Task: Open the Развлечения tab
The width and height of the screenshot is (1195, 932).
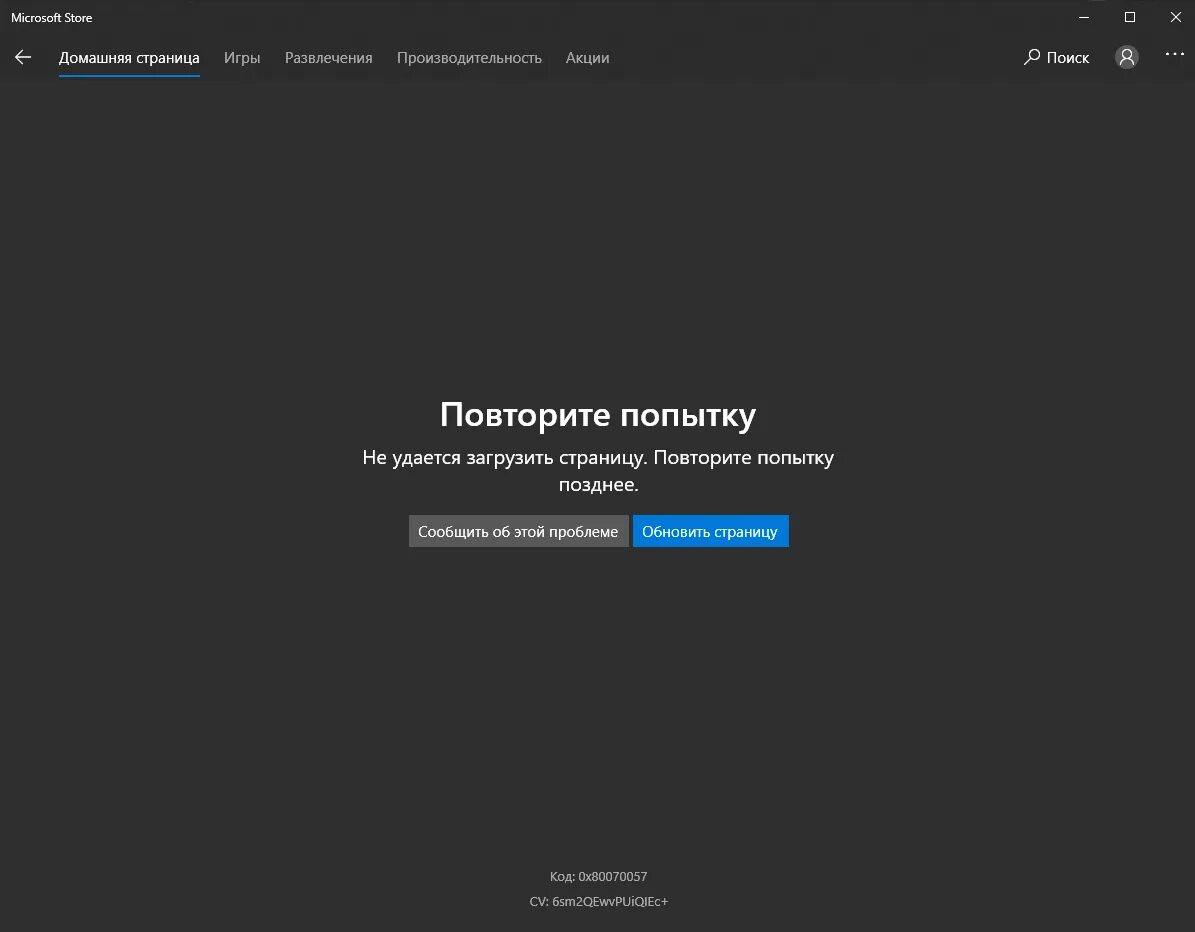Action: coord(328,58)
